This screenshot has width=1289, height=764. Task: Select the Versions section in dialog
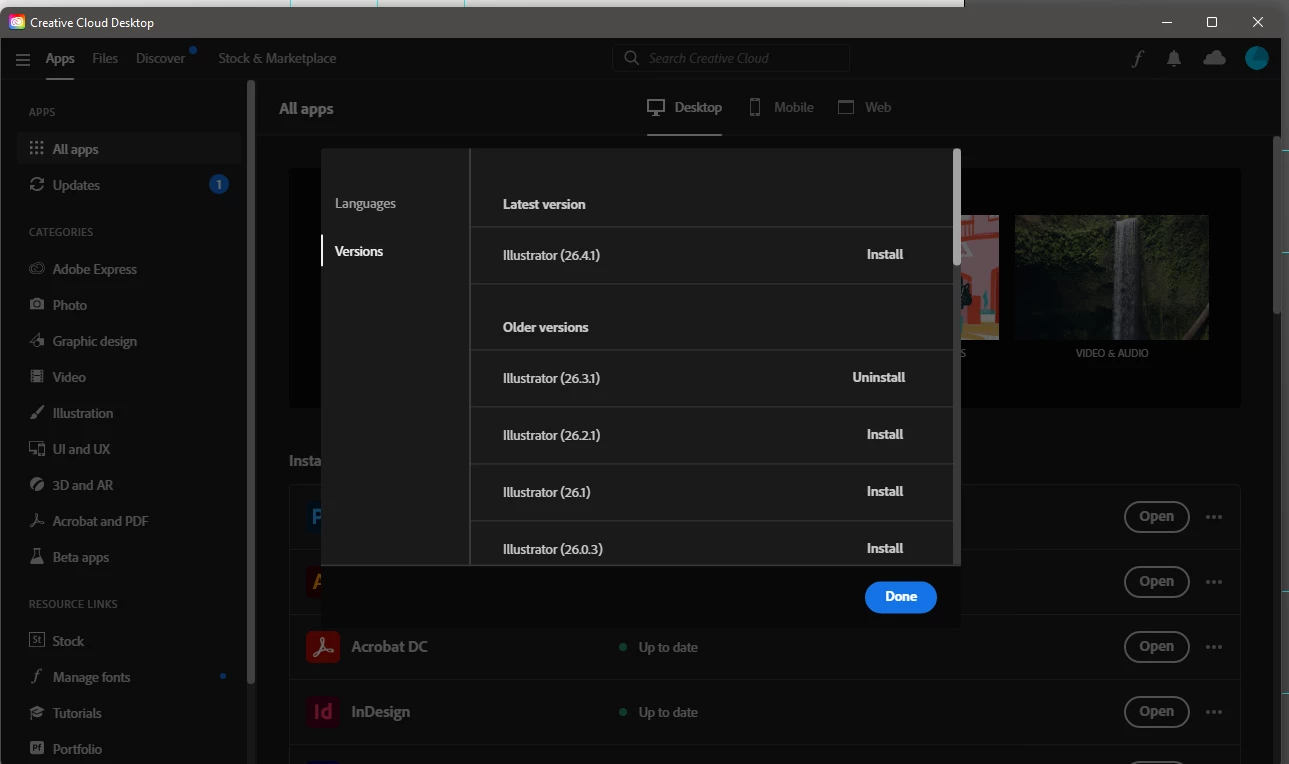tap(359, 251)
